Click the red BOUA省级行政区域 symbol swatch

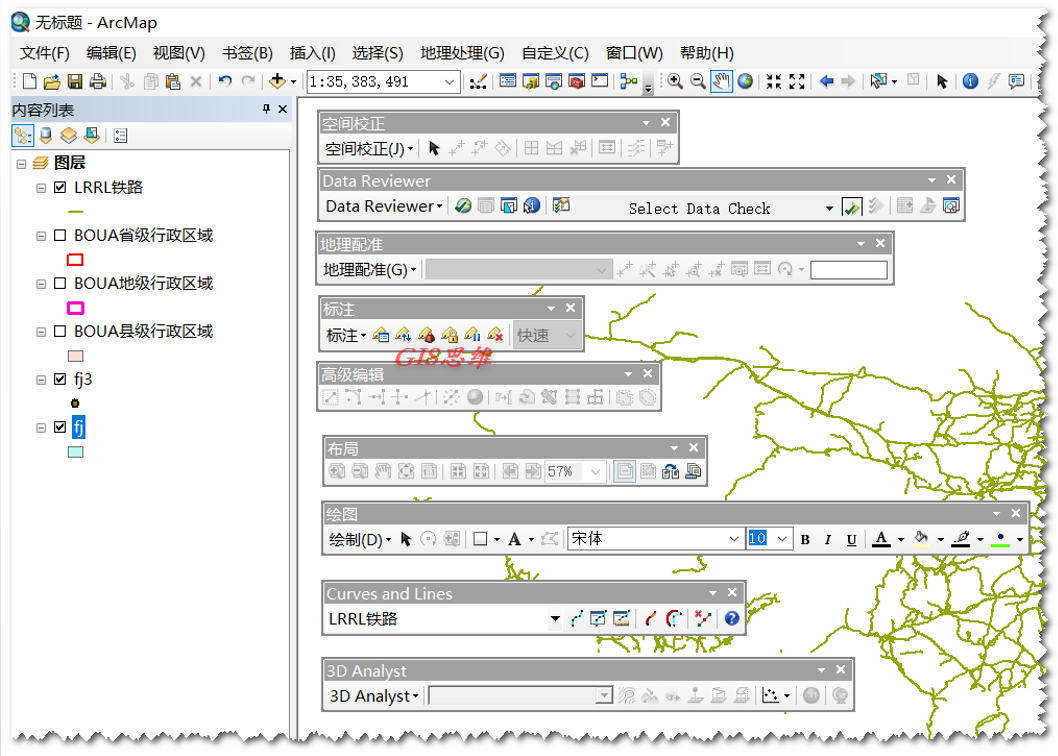[75, 259]
